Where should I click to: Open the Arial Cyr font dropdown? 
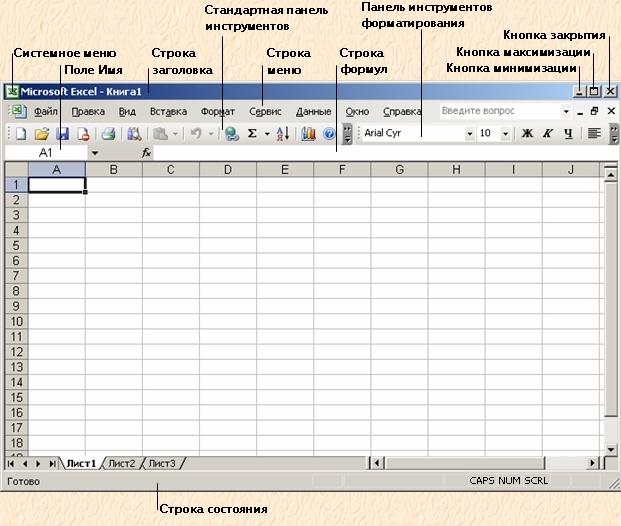coord(469,133)
